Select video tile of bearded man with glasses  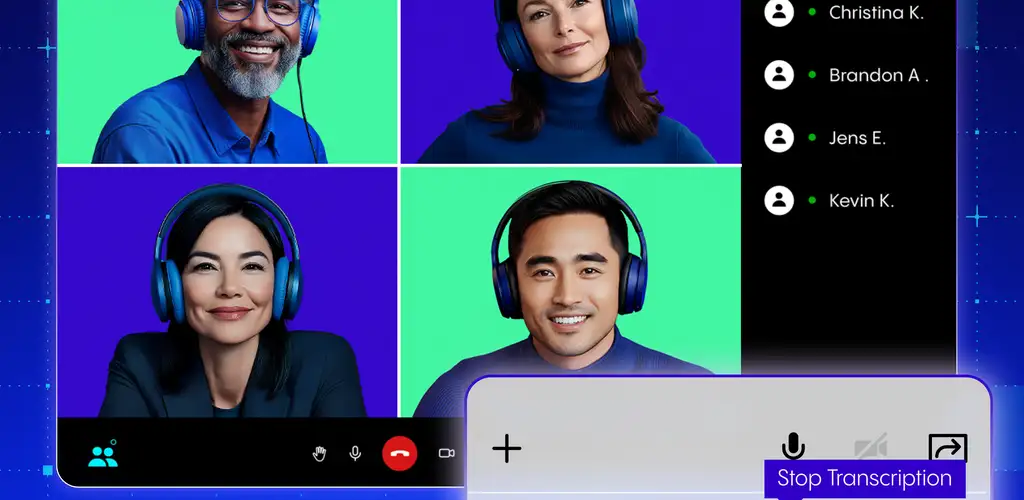point(227,80)
